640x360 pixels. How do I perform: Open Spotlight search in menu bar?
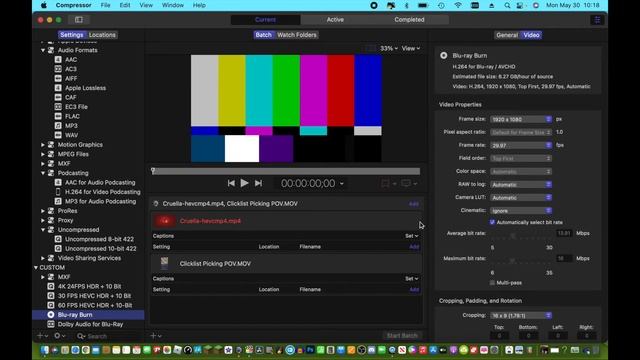pos(507,5)
